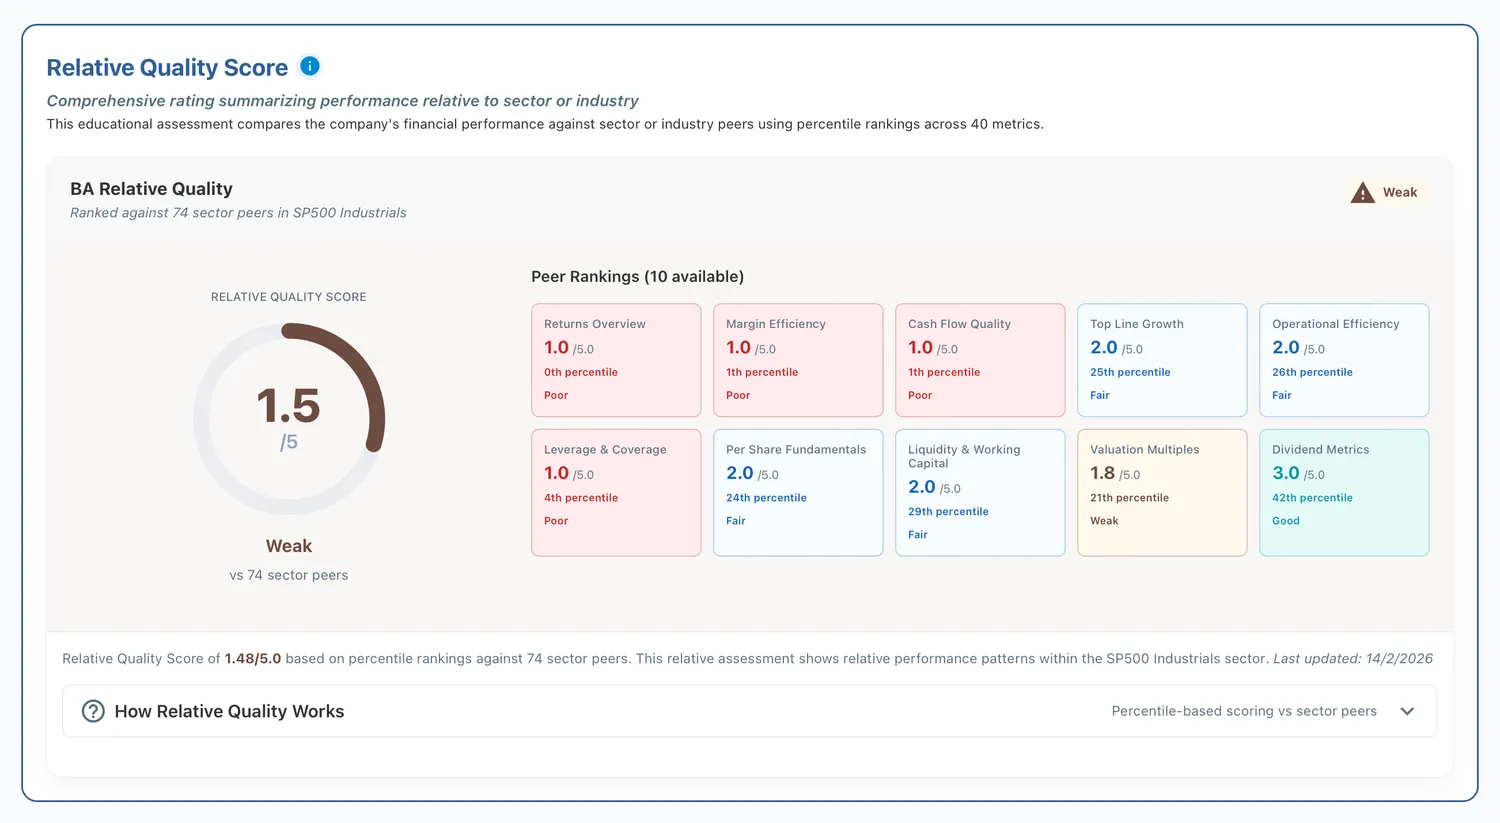Click the Relative Quality Score title

coord(167,67)
